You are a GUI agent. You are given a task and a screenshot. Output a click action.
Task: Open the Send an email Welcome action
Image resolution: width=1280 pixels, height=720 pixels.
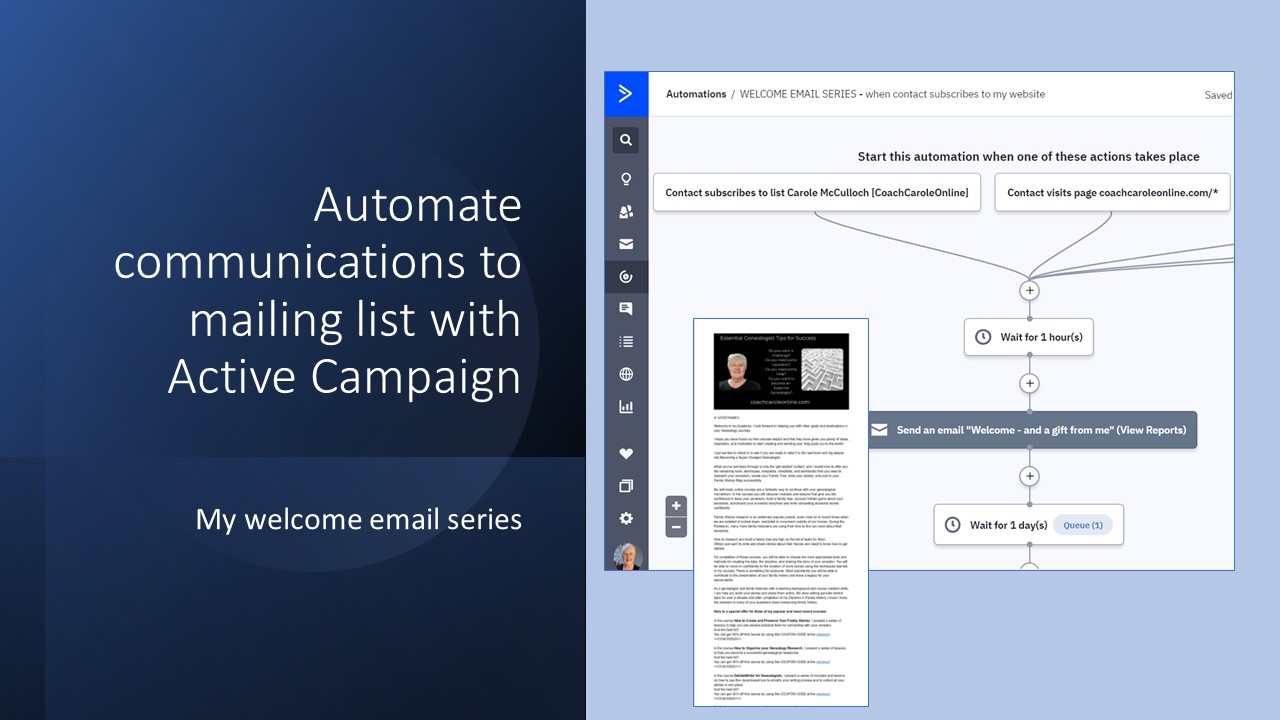point(1032,430)
